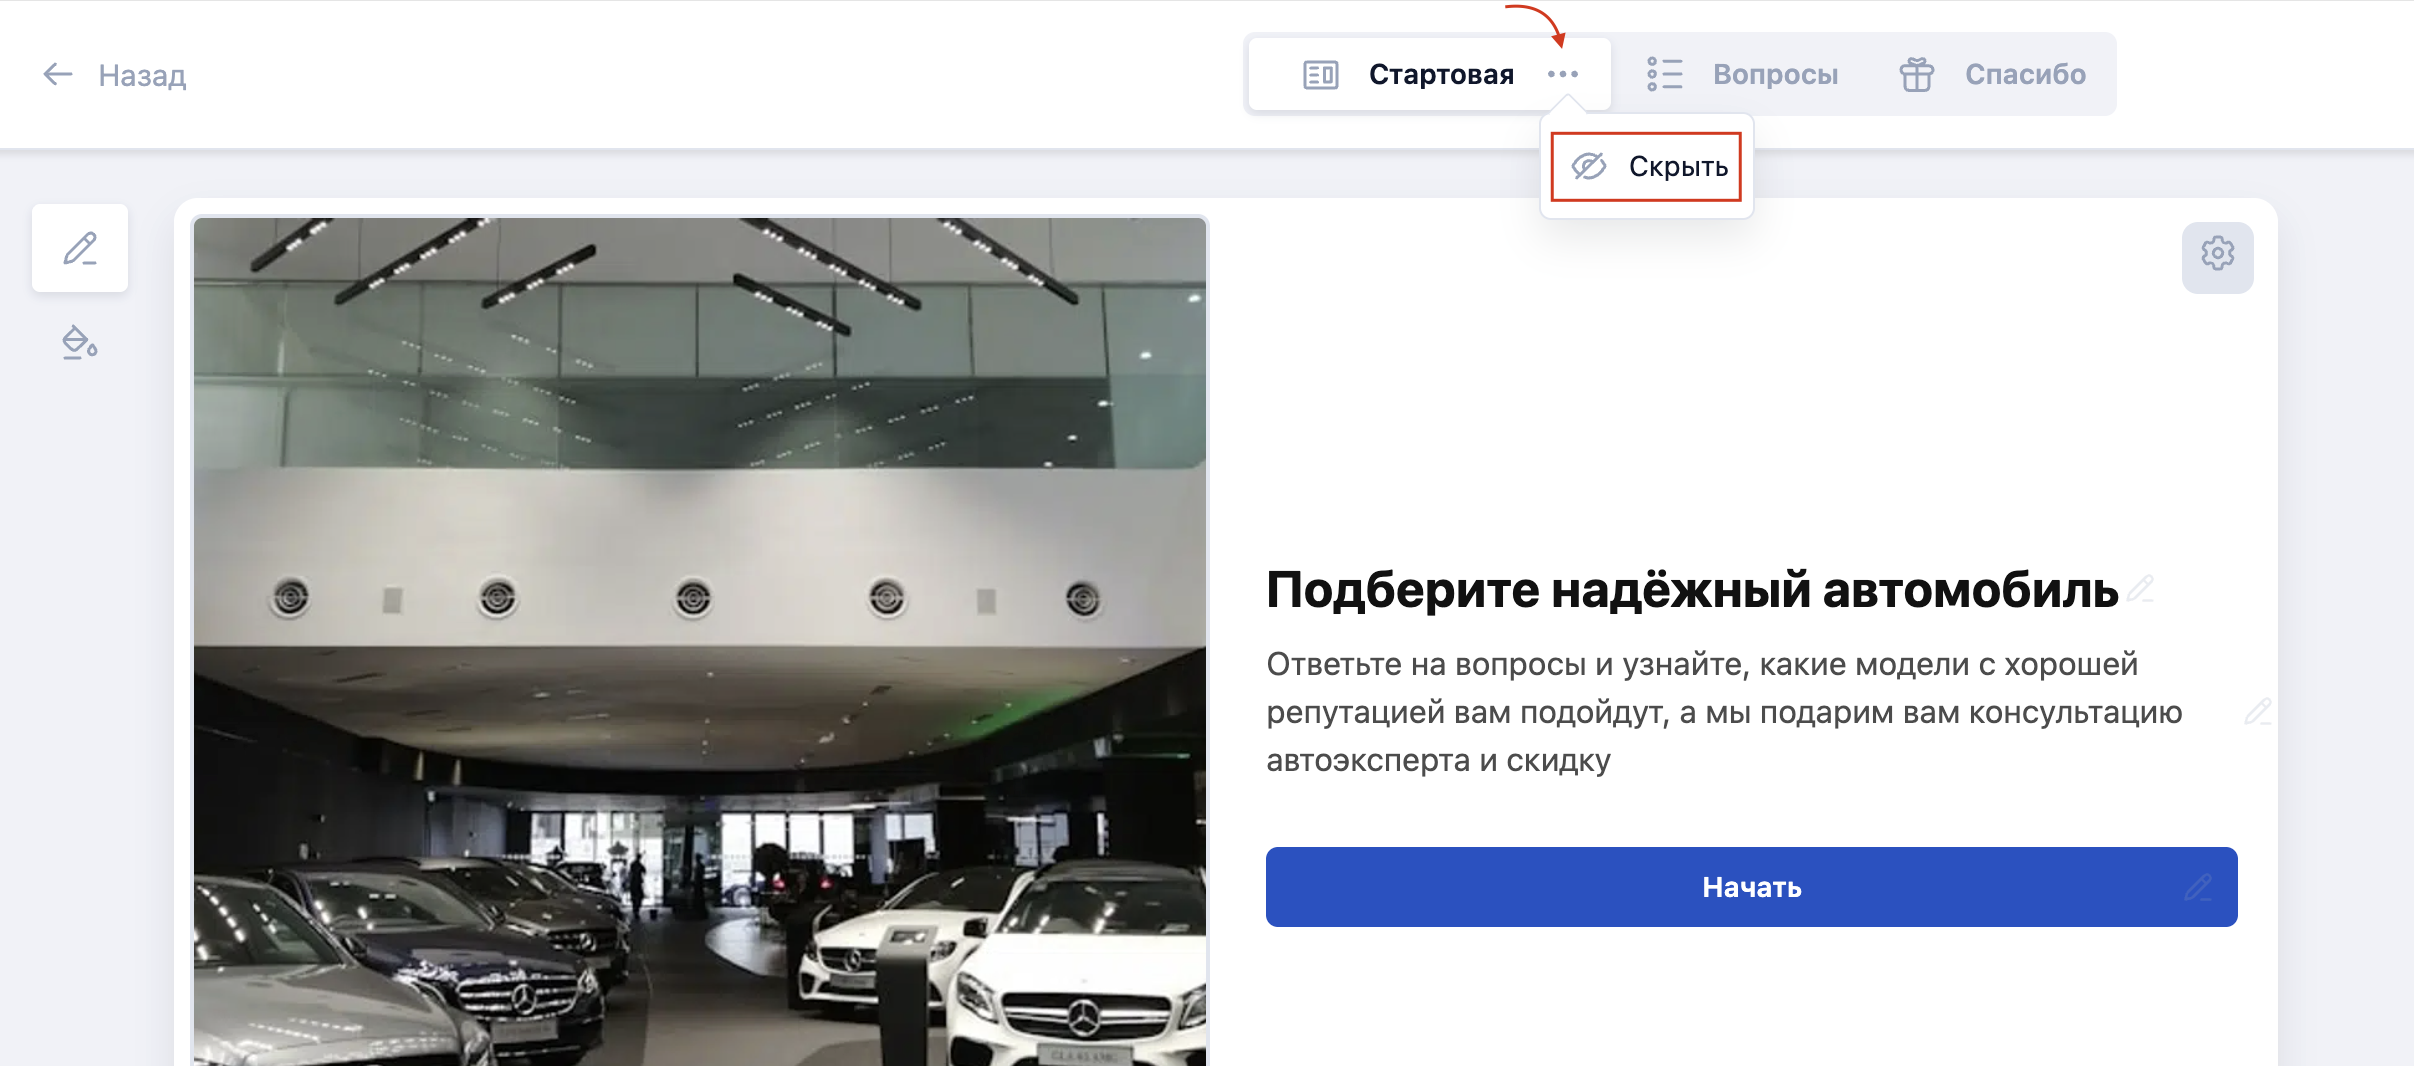Click the car showroom cover image
The width and height of the screenshot is (2414, 1066).
tap(700, 640)
